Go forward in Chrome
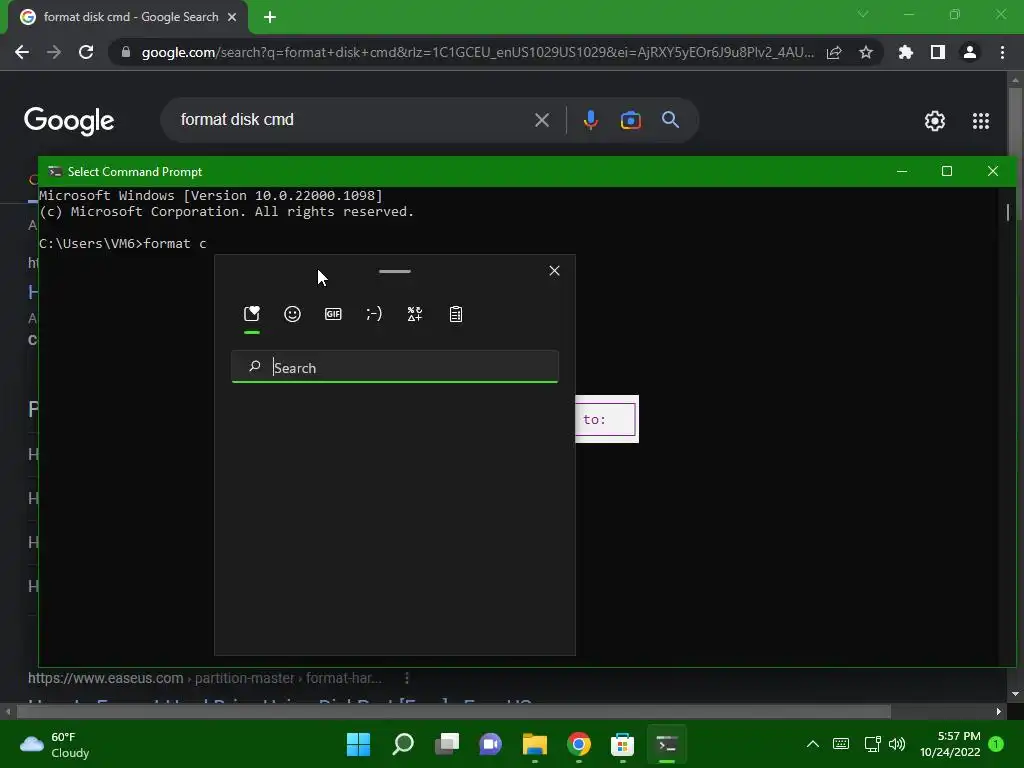 click(x=54, y=52)
